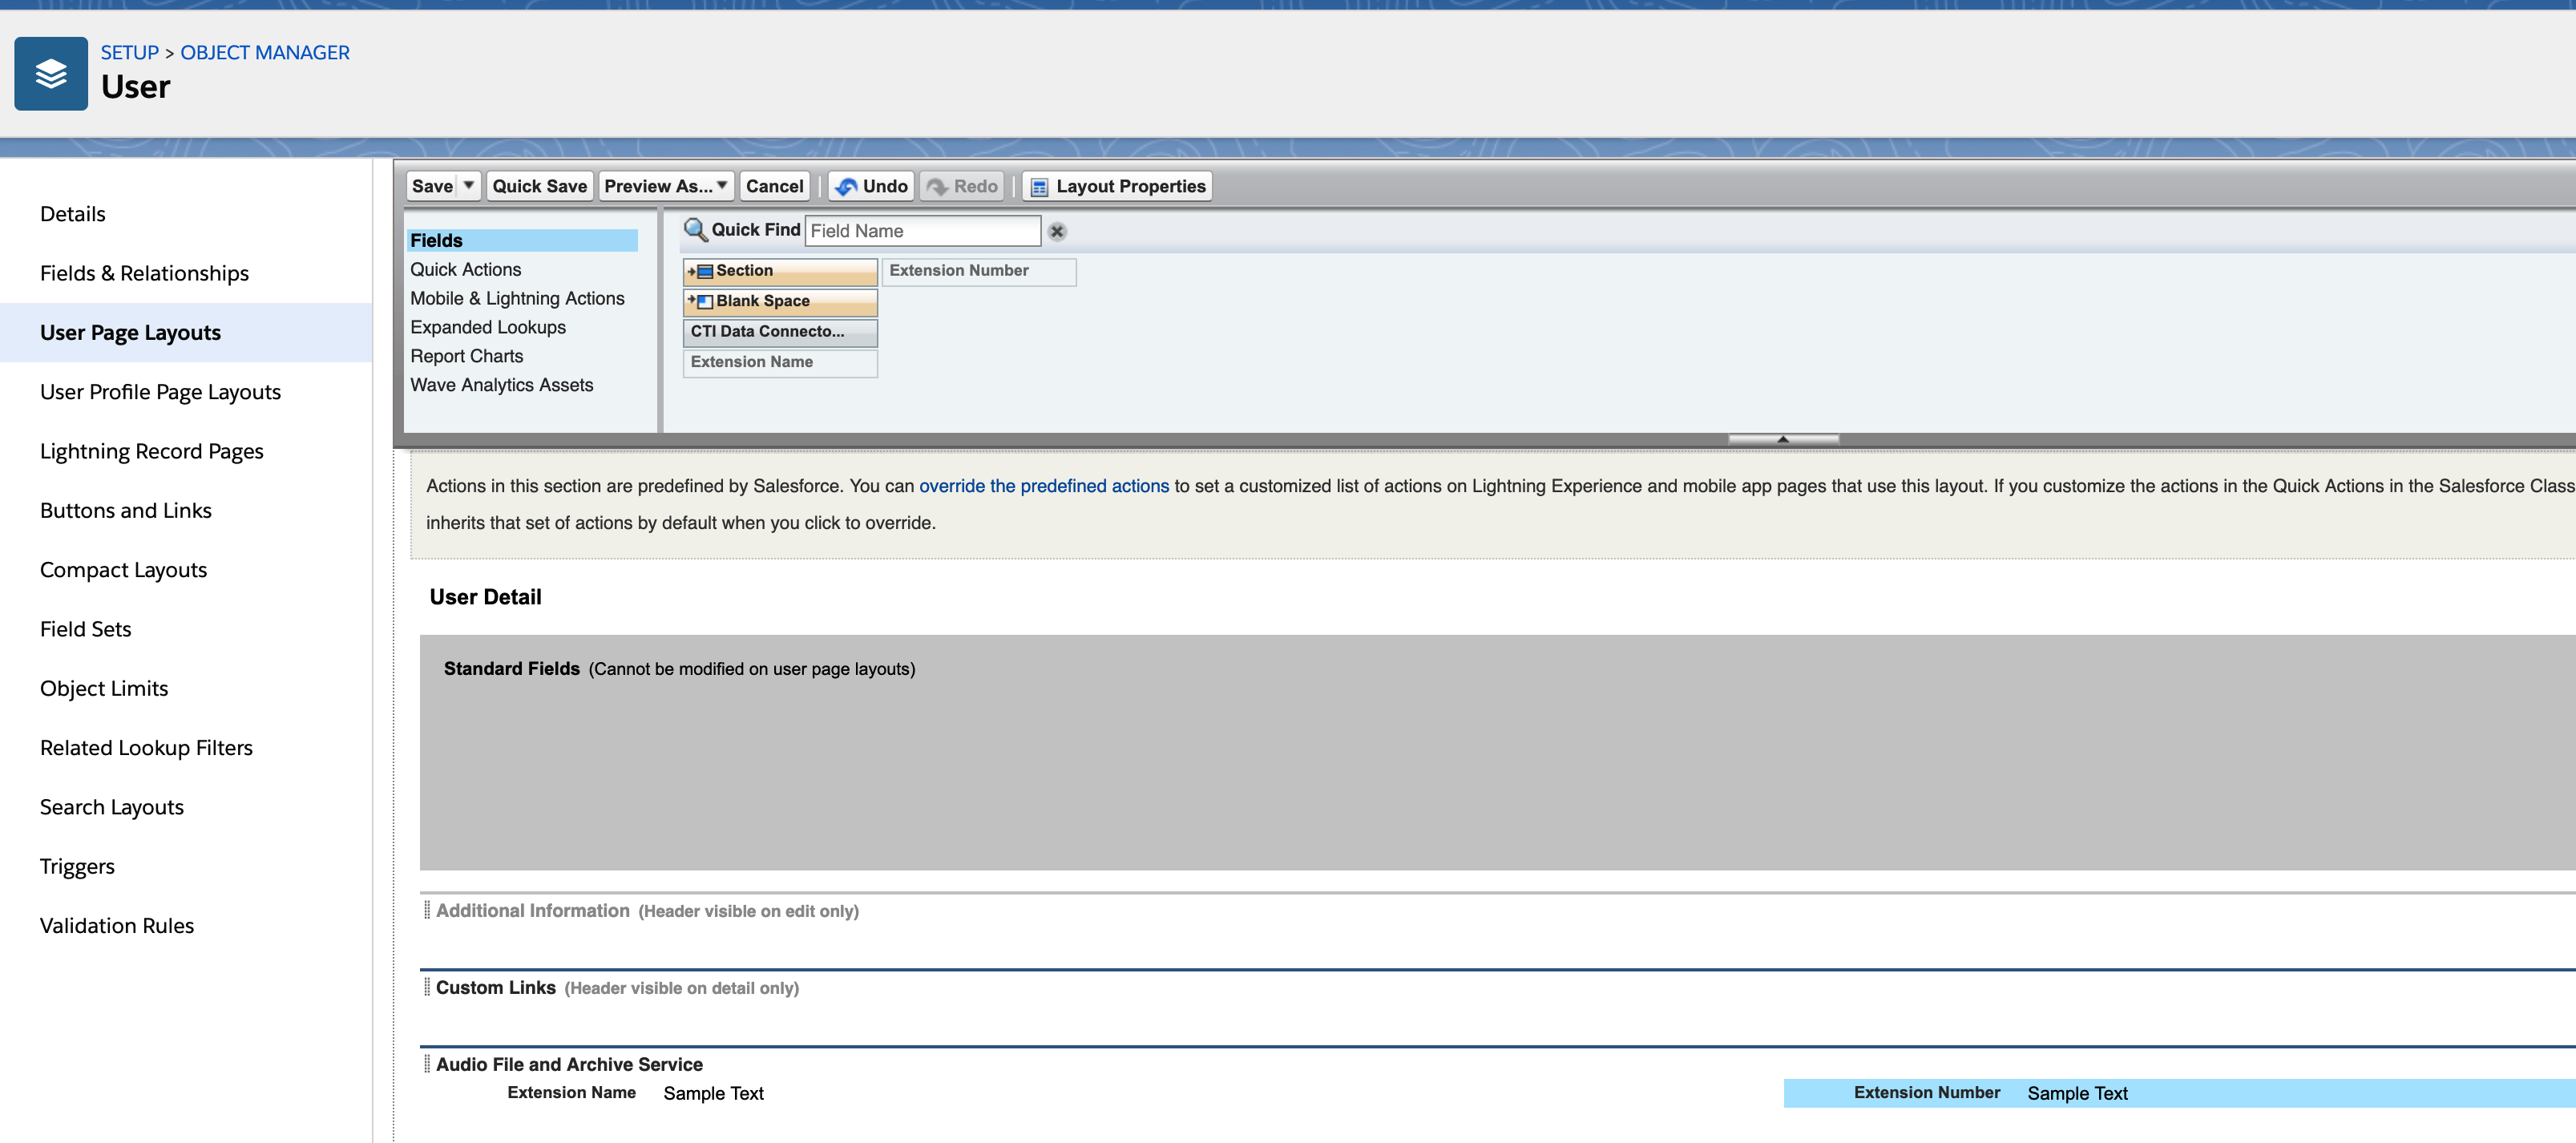Screen dimensions: 2576x1143
Task: Open Layout Properties
Action: (1117, 186)
